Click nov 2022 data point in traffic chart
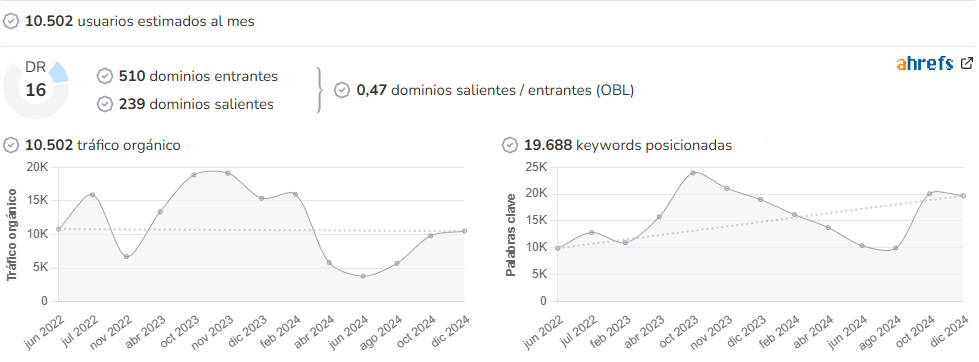 coord(126,257)
